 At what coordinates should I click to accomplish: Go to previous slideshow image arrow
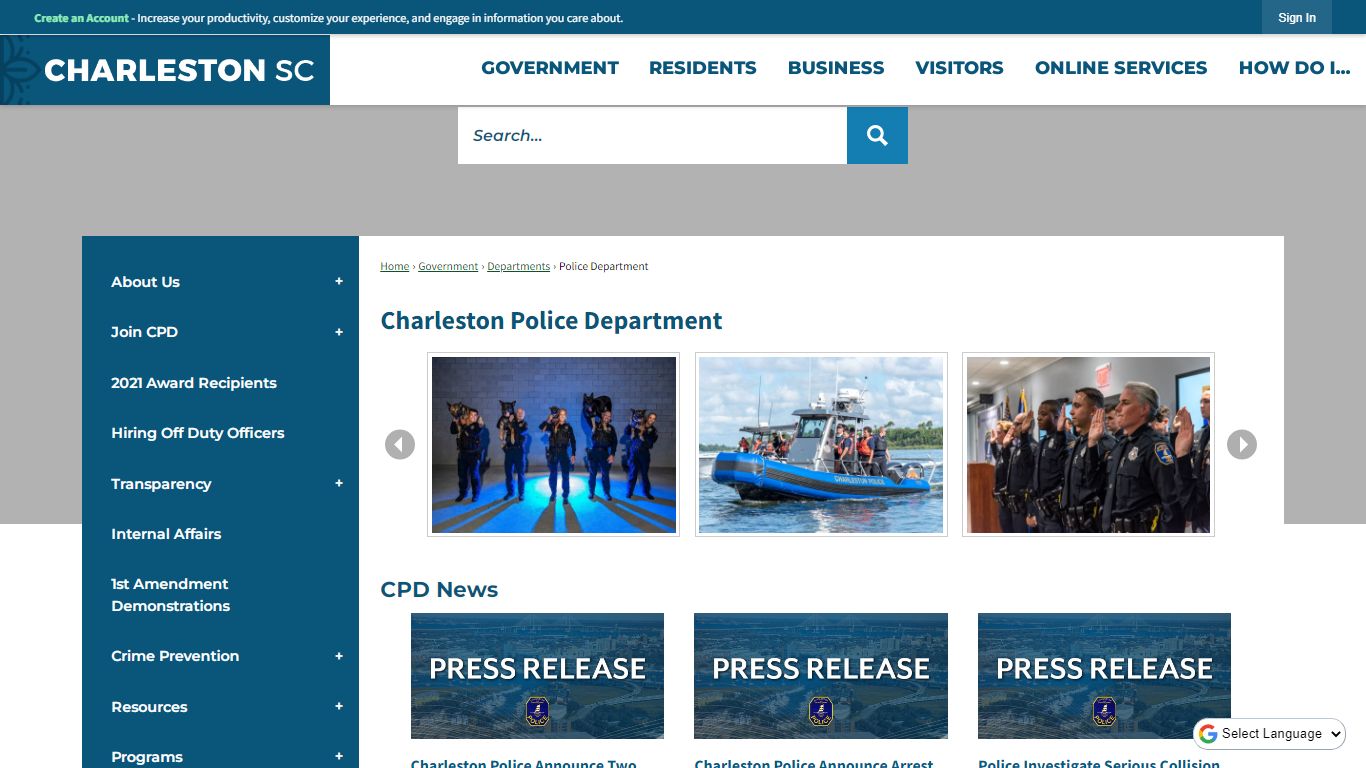point(400,444)
